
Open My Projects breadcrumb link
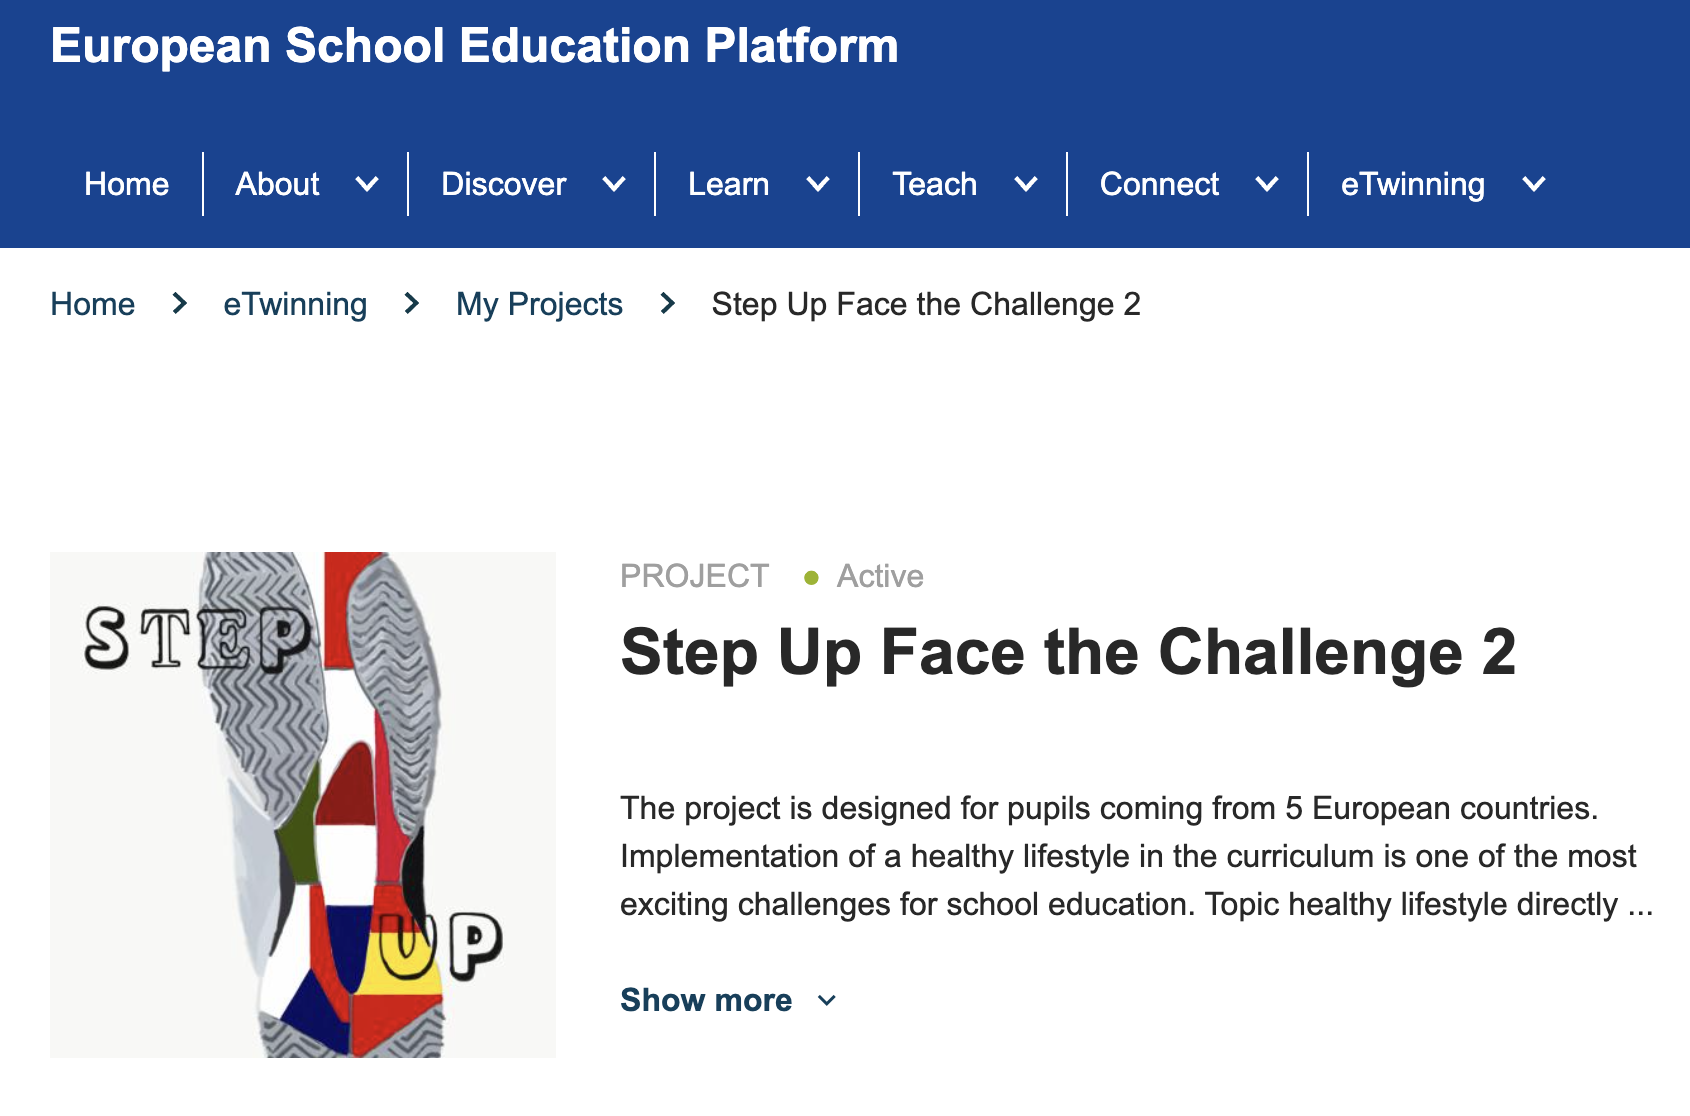tap(540, 304)
